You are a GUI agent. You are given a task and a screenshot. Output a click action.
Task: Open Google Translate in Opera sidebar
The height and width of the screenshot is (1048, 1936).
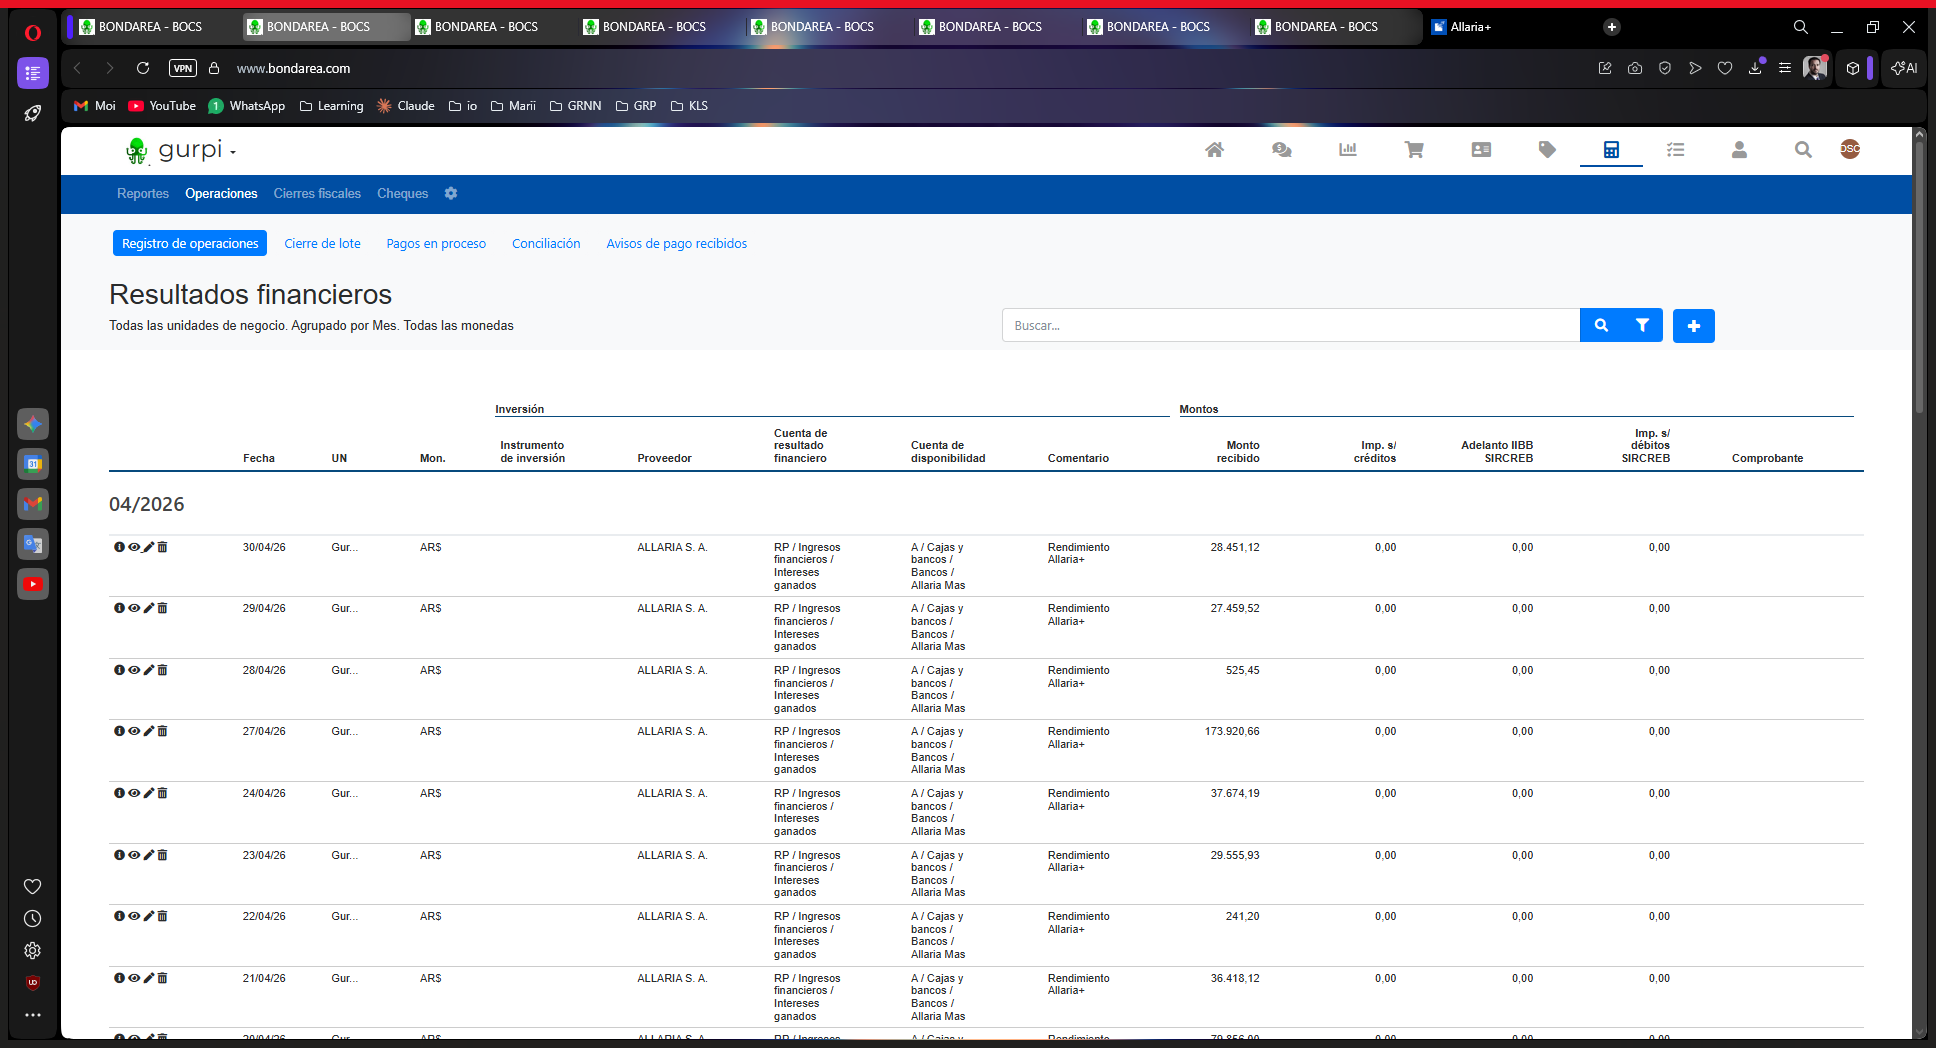point(33,544)
